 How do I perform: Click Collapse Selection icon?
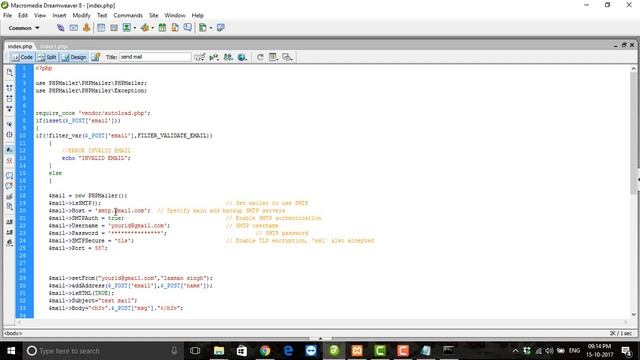pyautogui.click(x=9, y=98)
